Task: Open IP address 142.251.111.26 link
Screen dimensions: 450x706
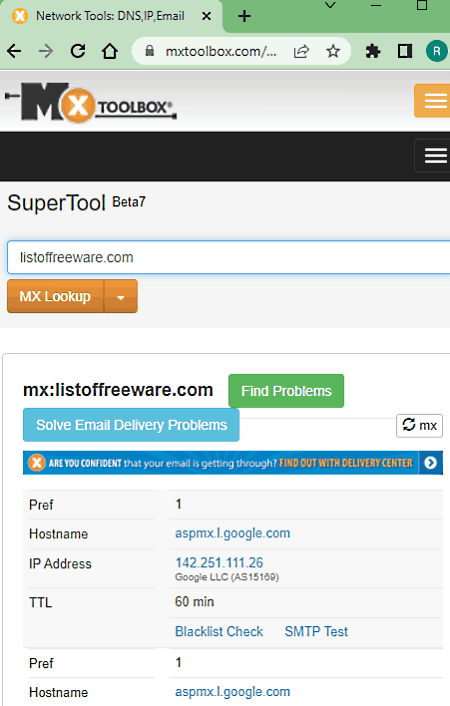Action: [x=219, y=562]
